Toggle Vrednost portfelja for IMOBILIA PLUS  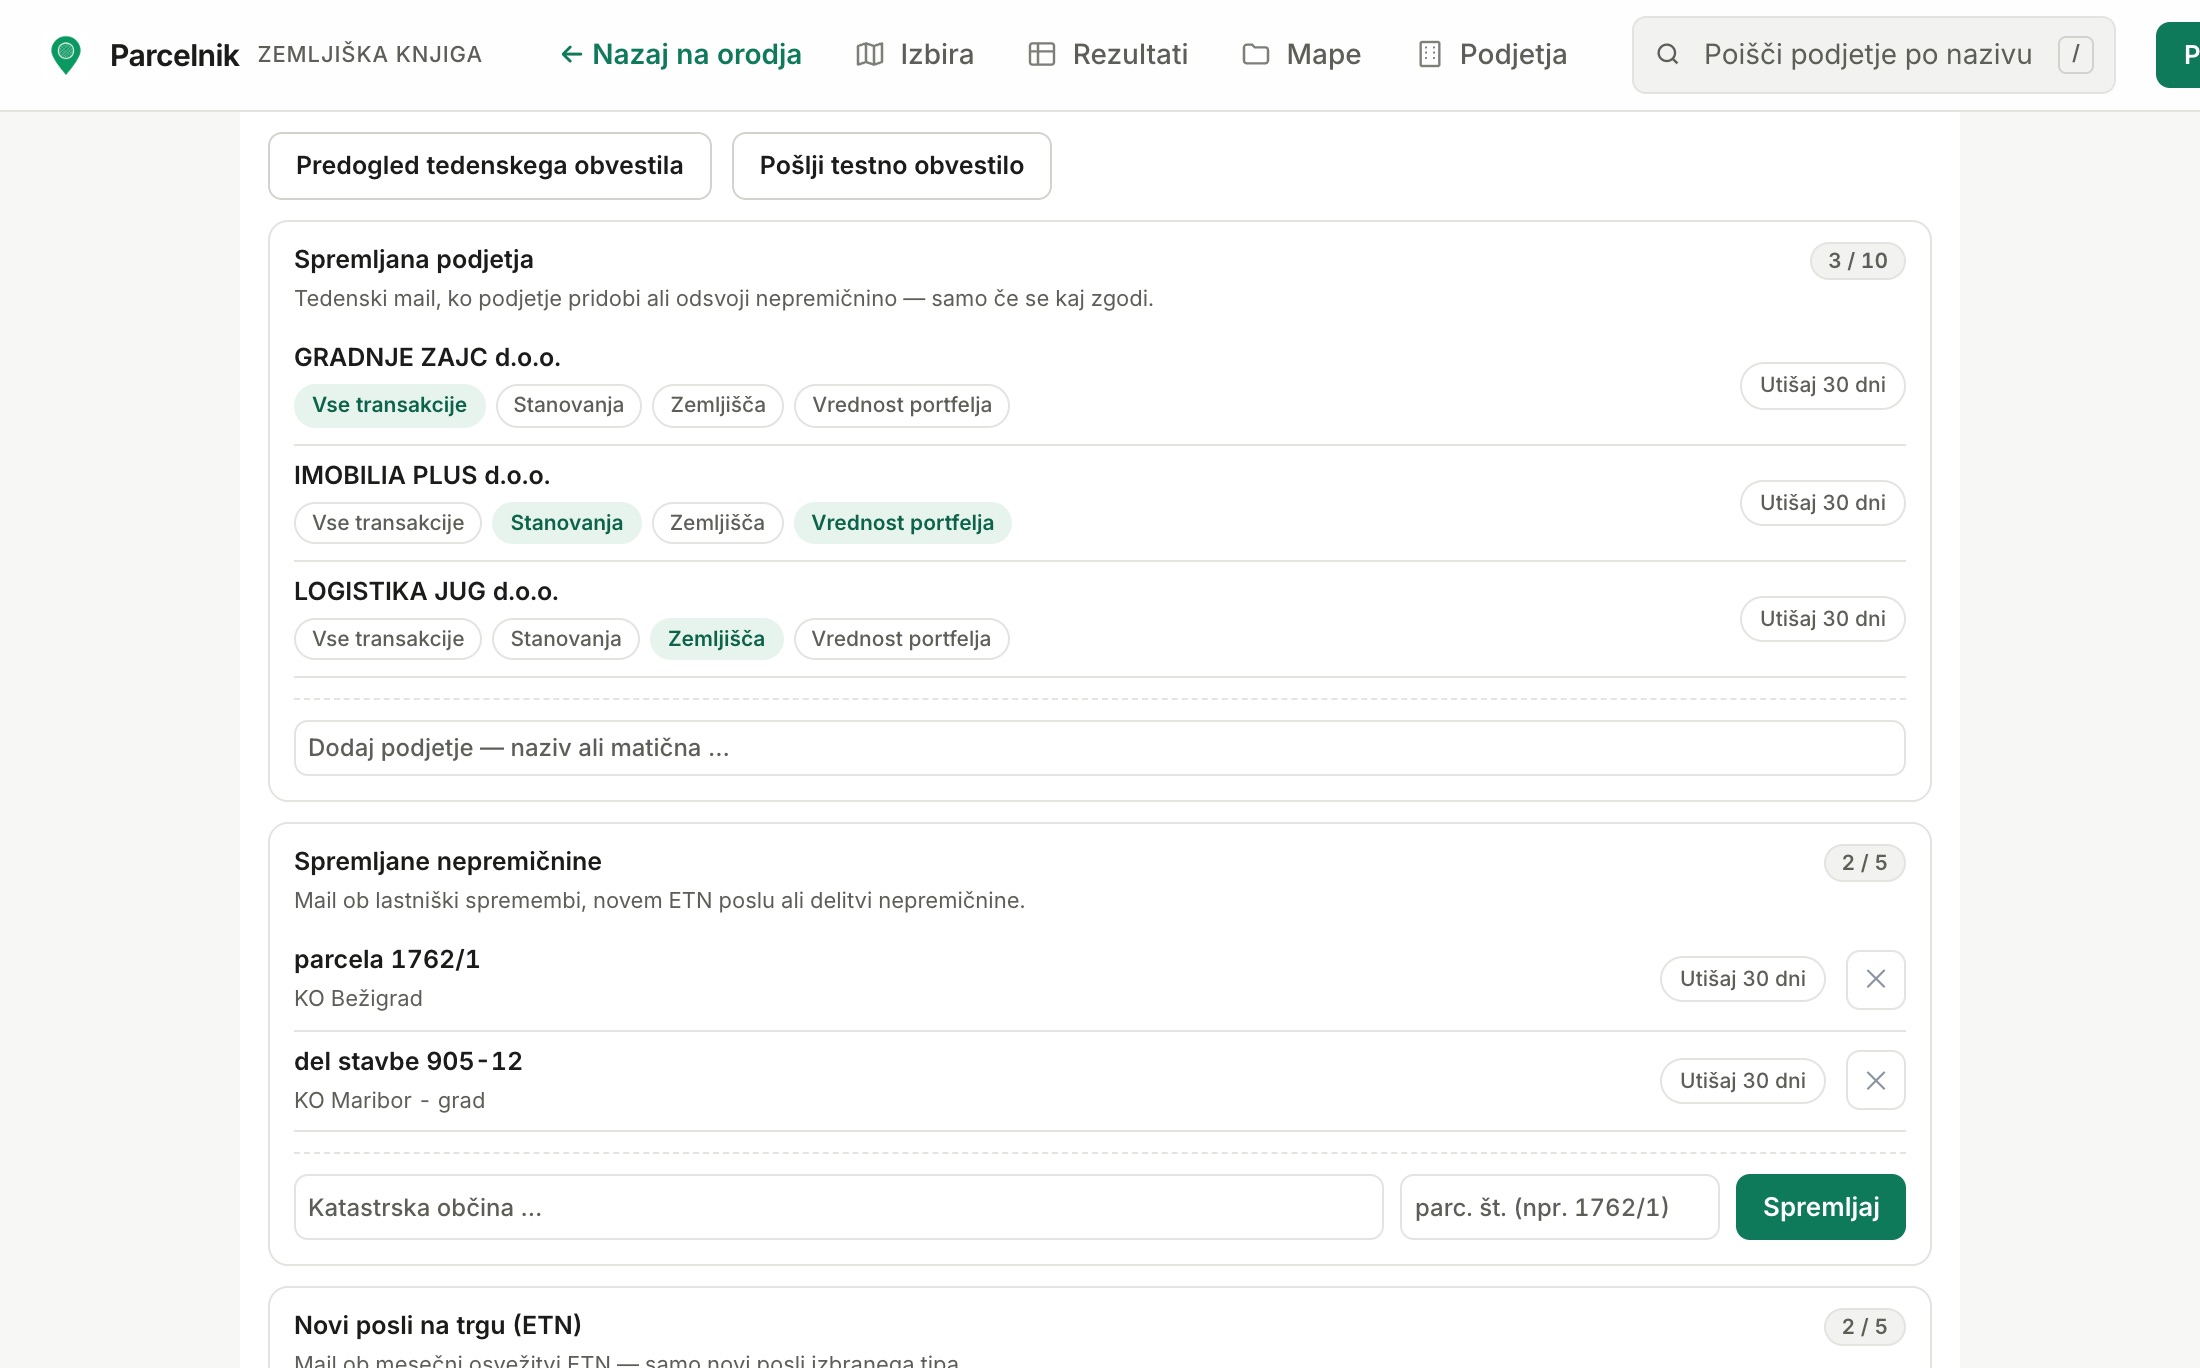click(903, 523)
